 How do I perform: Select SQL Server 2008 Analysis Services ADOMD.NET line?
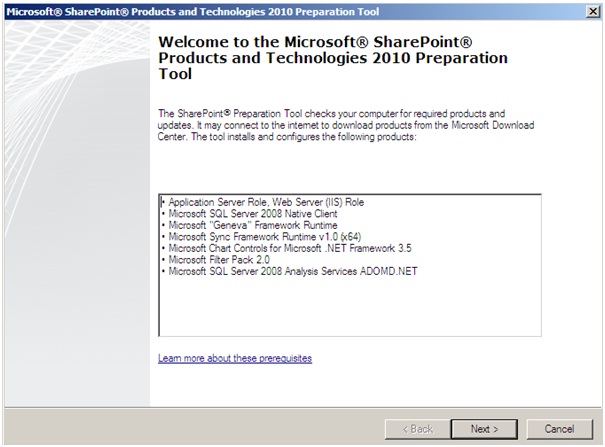coord(292,272)
